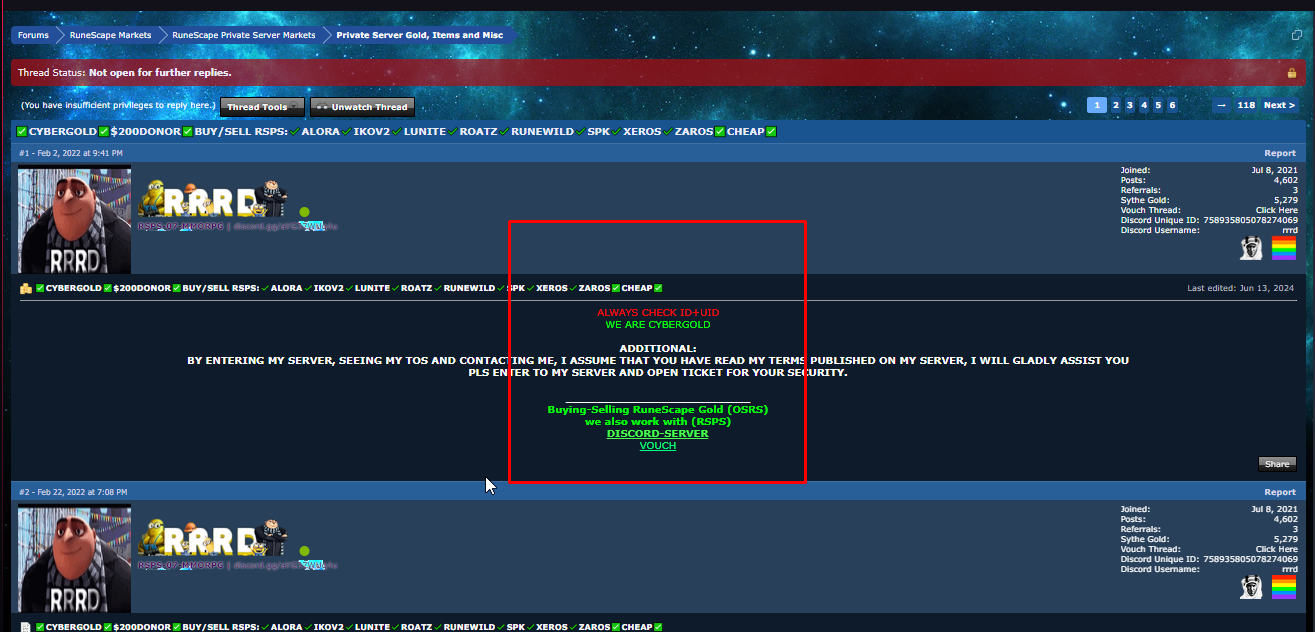Click the Next > page button
1315x632 pixels.
[1279, 105]
